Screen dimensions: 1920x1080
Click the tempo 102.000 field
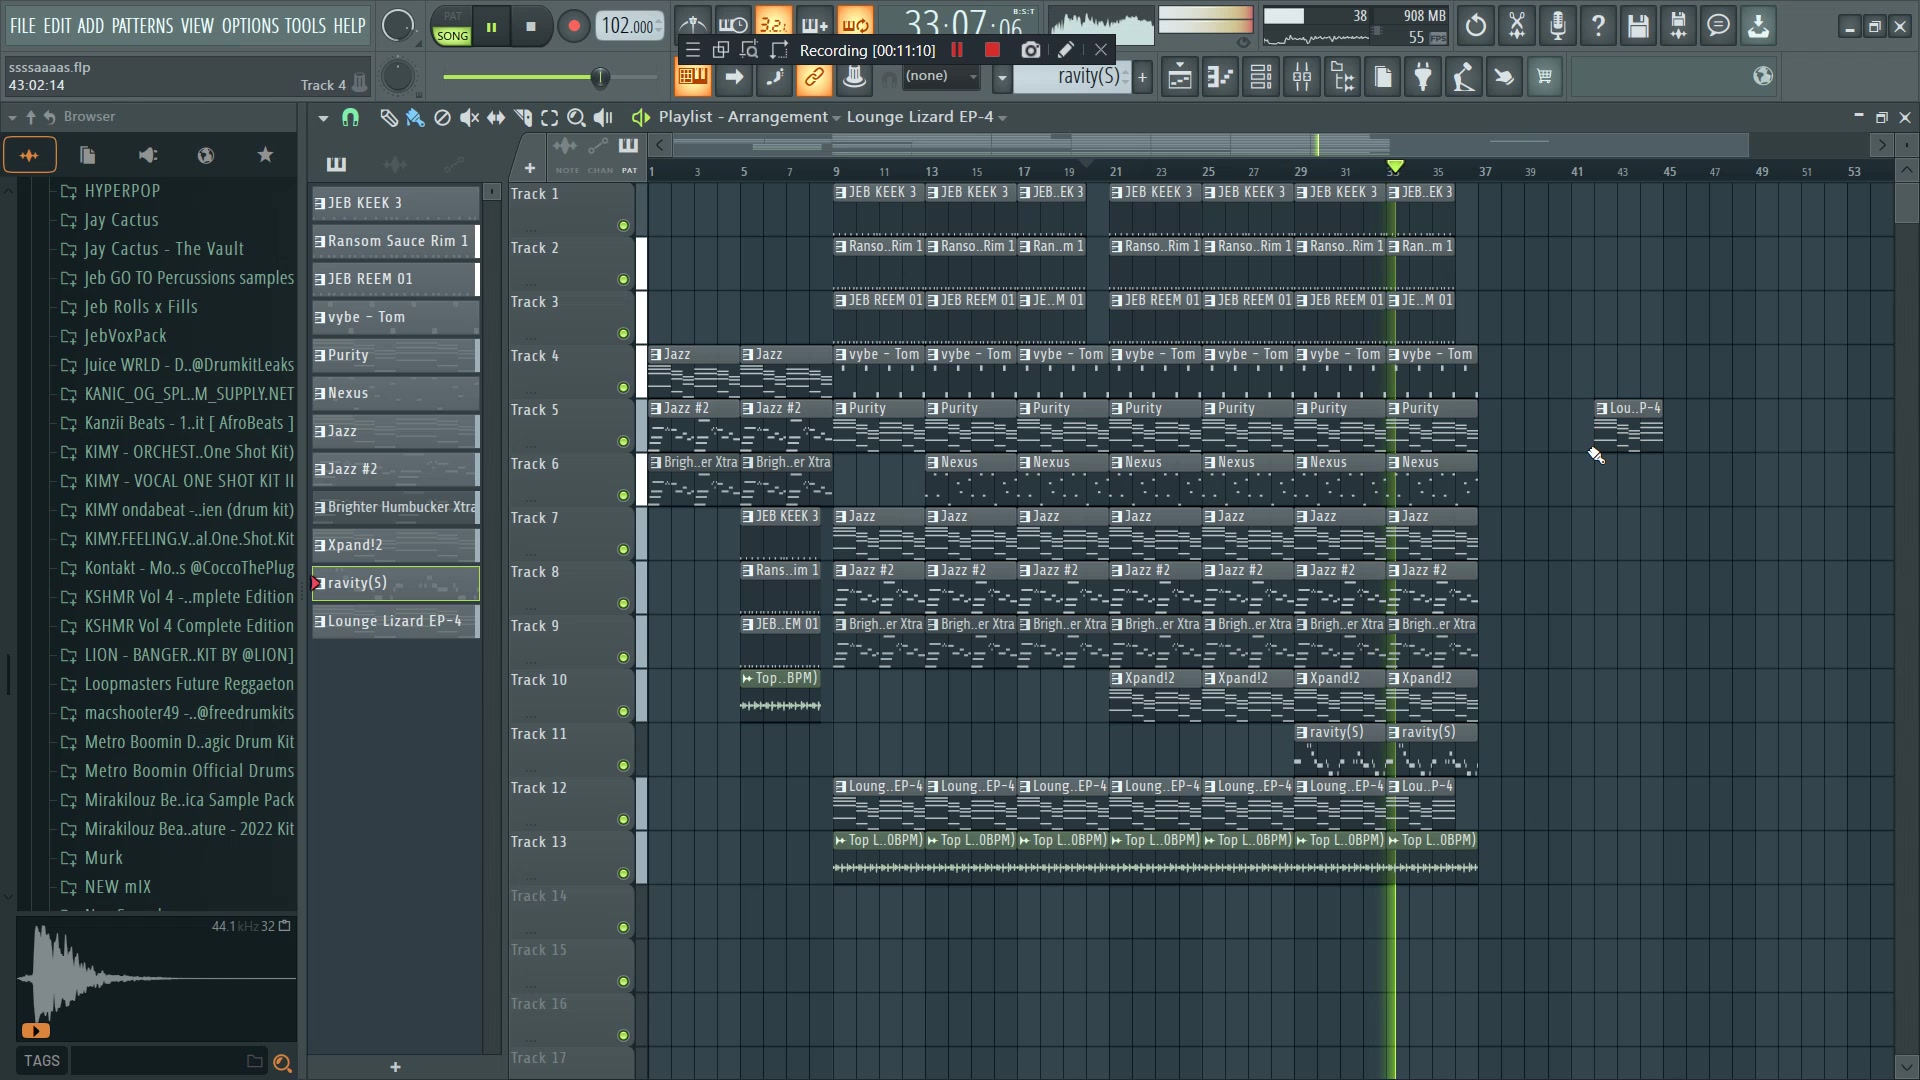coord(630,27)
